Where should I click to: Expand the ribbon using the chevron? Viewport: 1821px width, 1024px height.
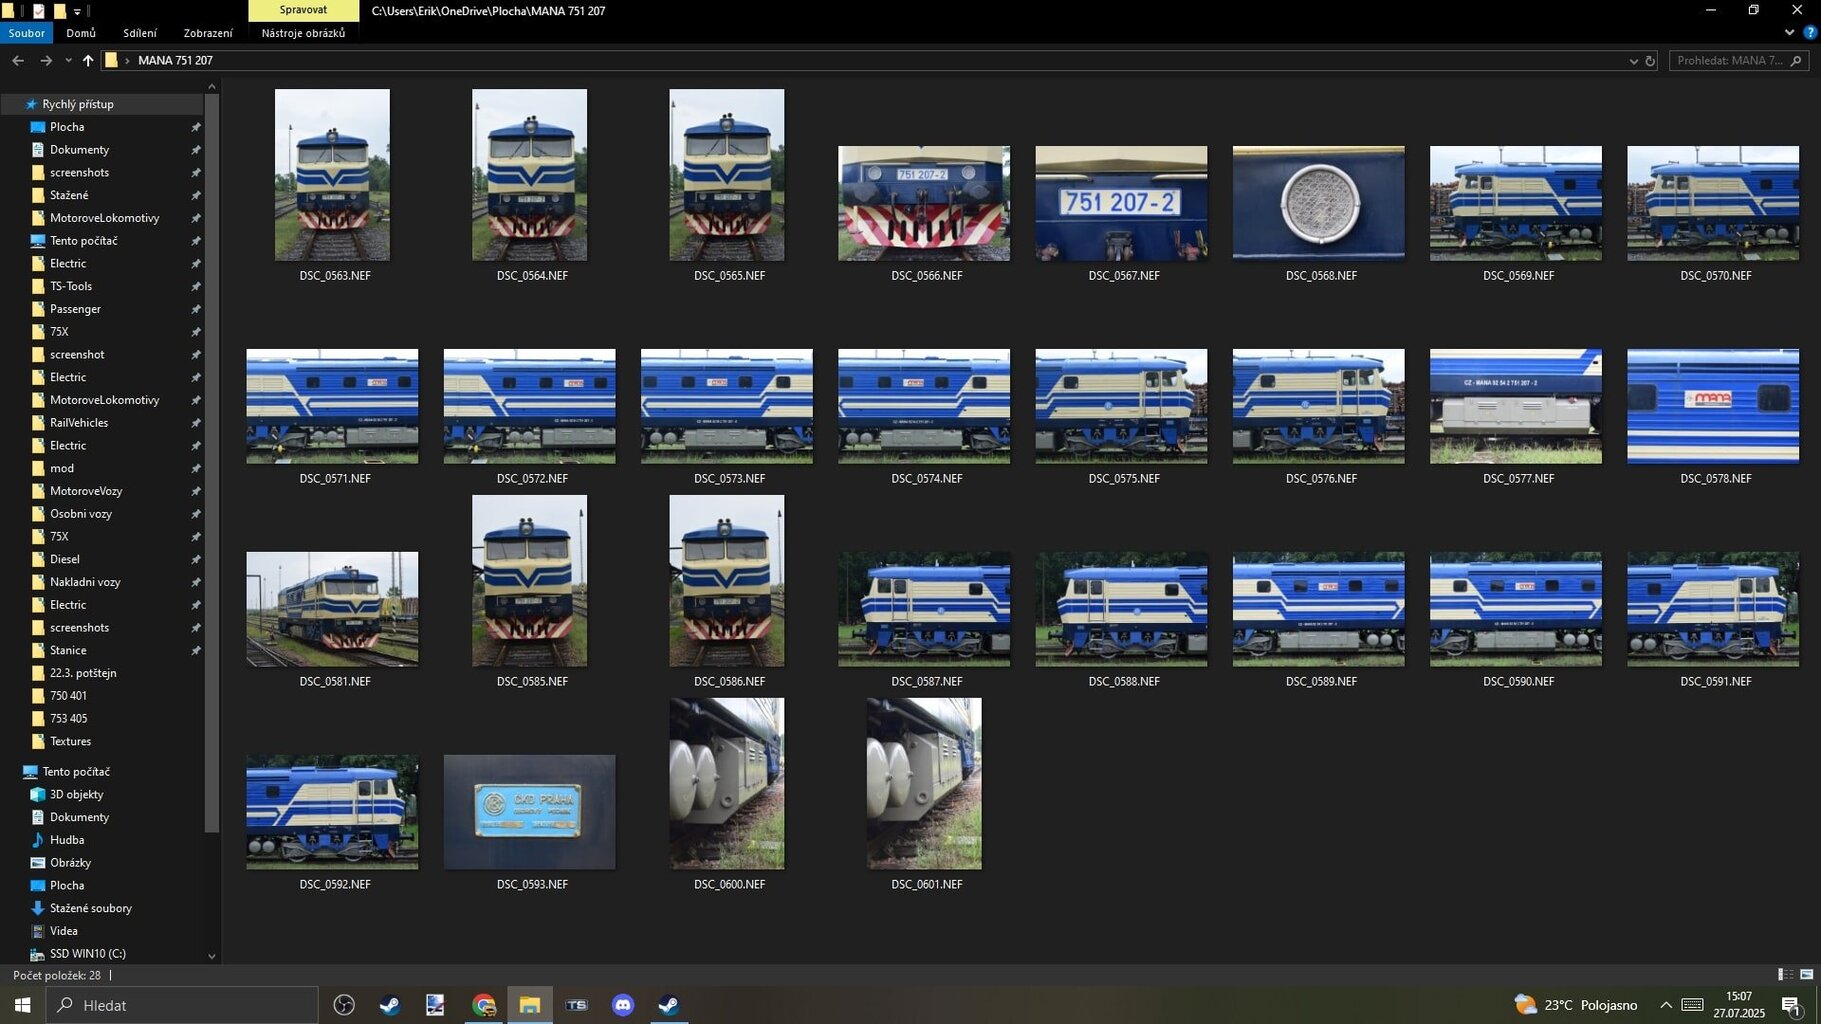coord(1789,33)
